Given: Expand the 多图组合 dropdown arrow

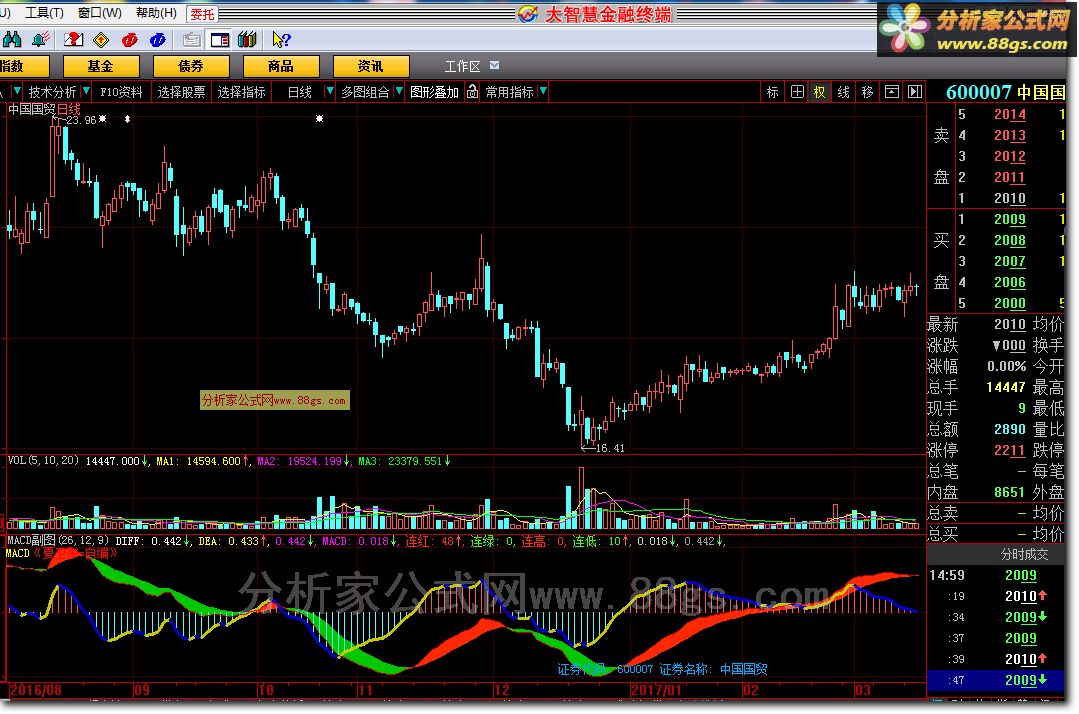Looking at the screenshot, I should coord(398,91).
